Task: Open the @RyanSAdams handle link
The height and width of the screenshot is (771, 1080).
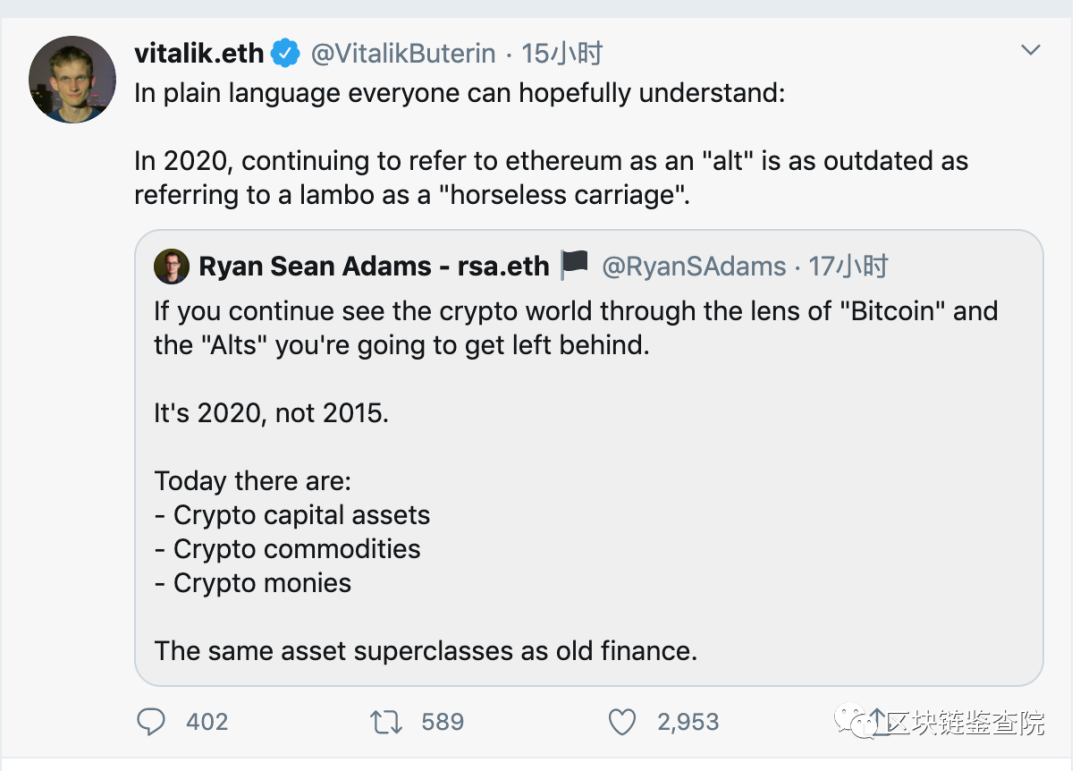Action: [693, 266]
